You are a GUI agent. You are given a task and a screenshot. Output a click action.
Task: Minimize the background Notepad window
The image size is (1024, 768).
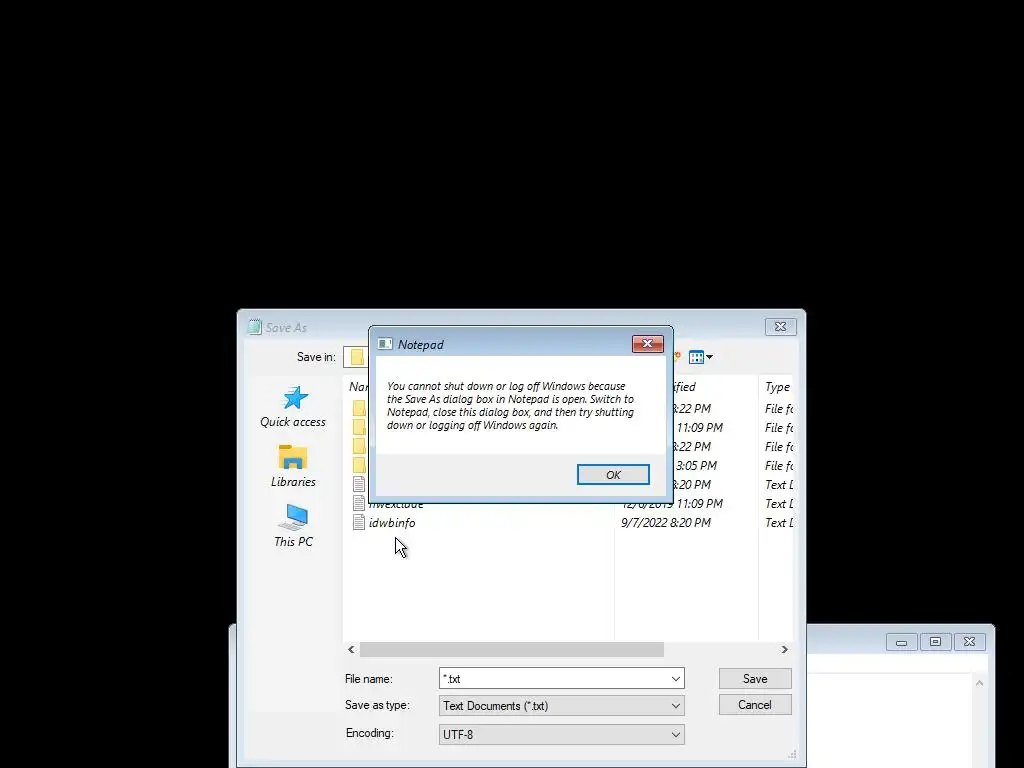901,642
